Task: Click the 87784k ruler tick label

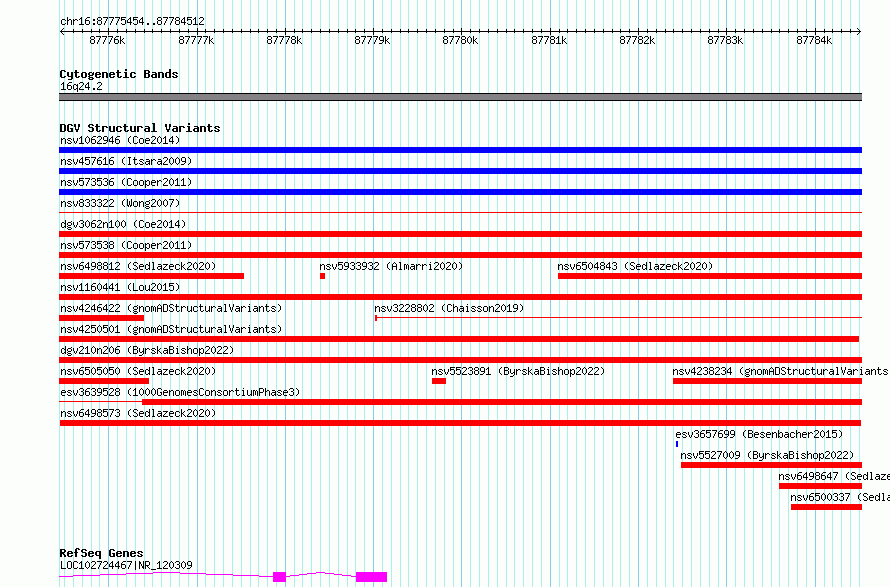Action: (814, 40)
